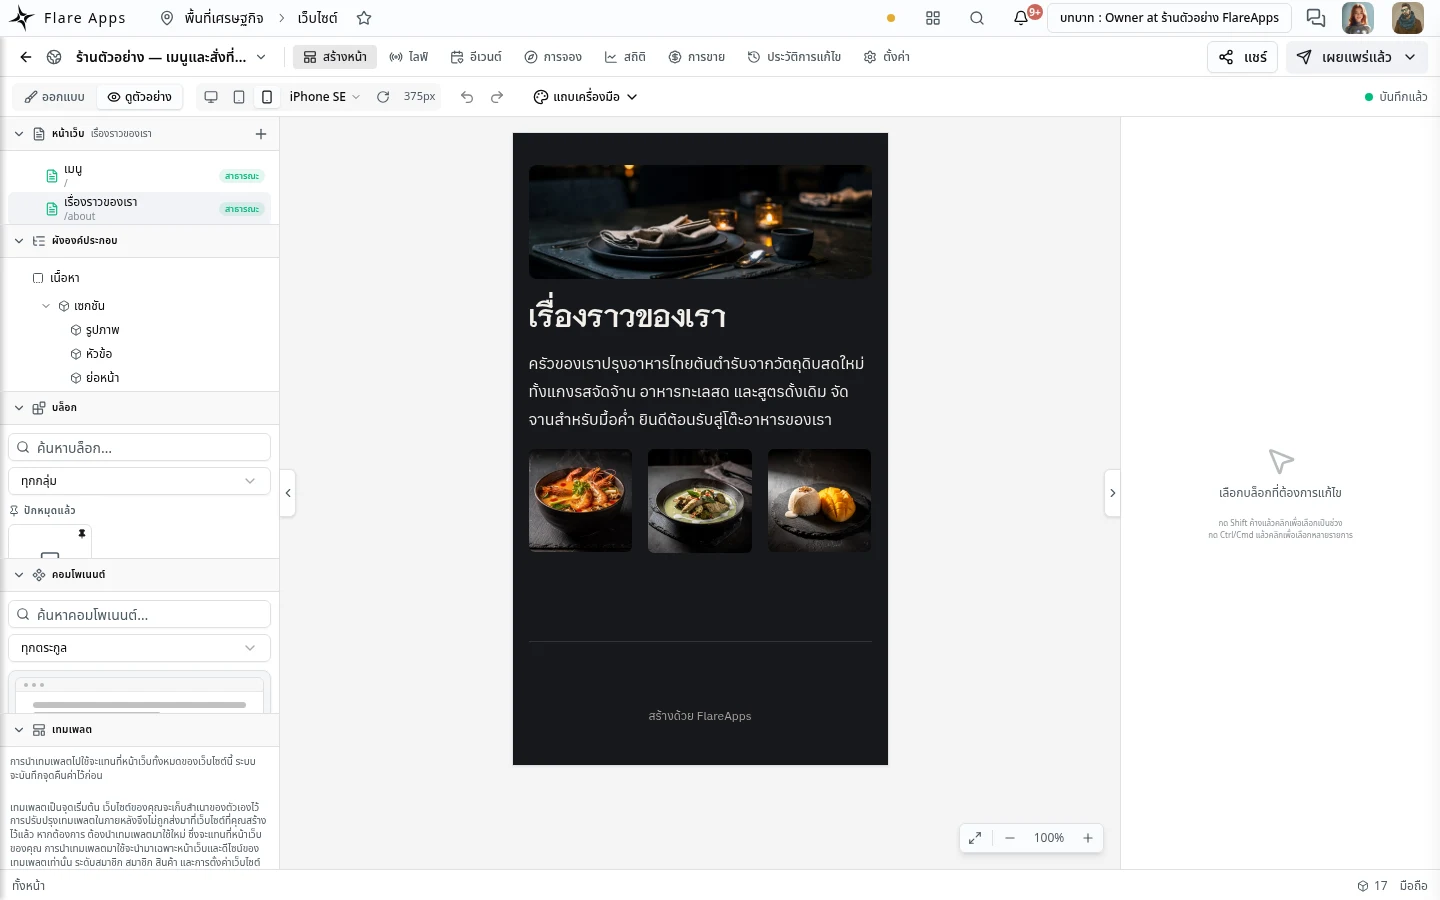
Task: Favorite this site with the star icon
Action: pyautogui.click(x=364, y=18)
